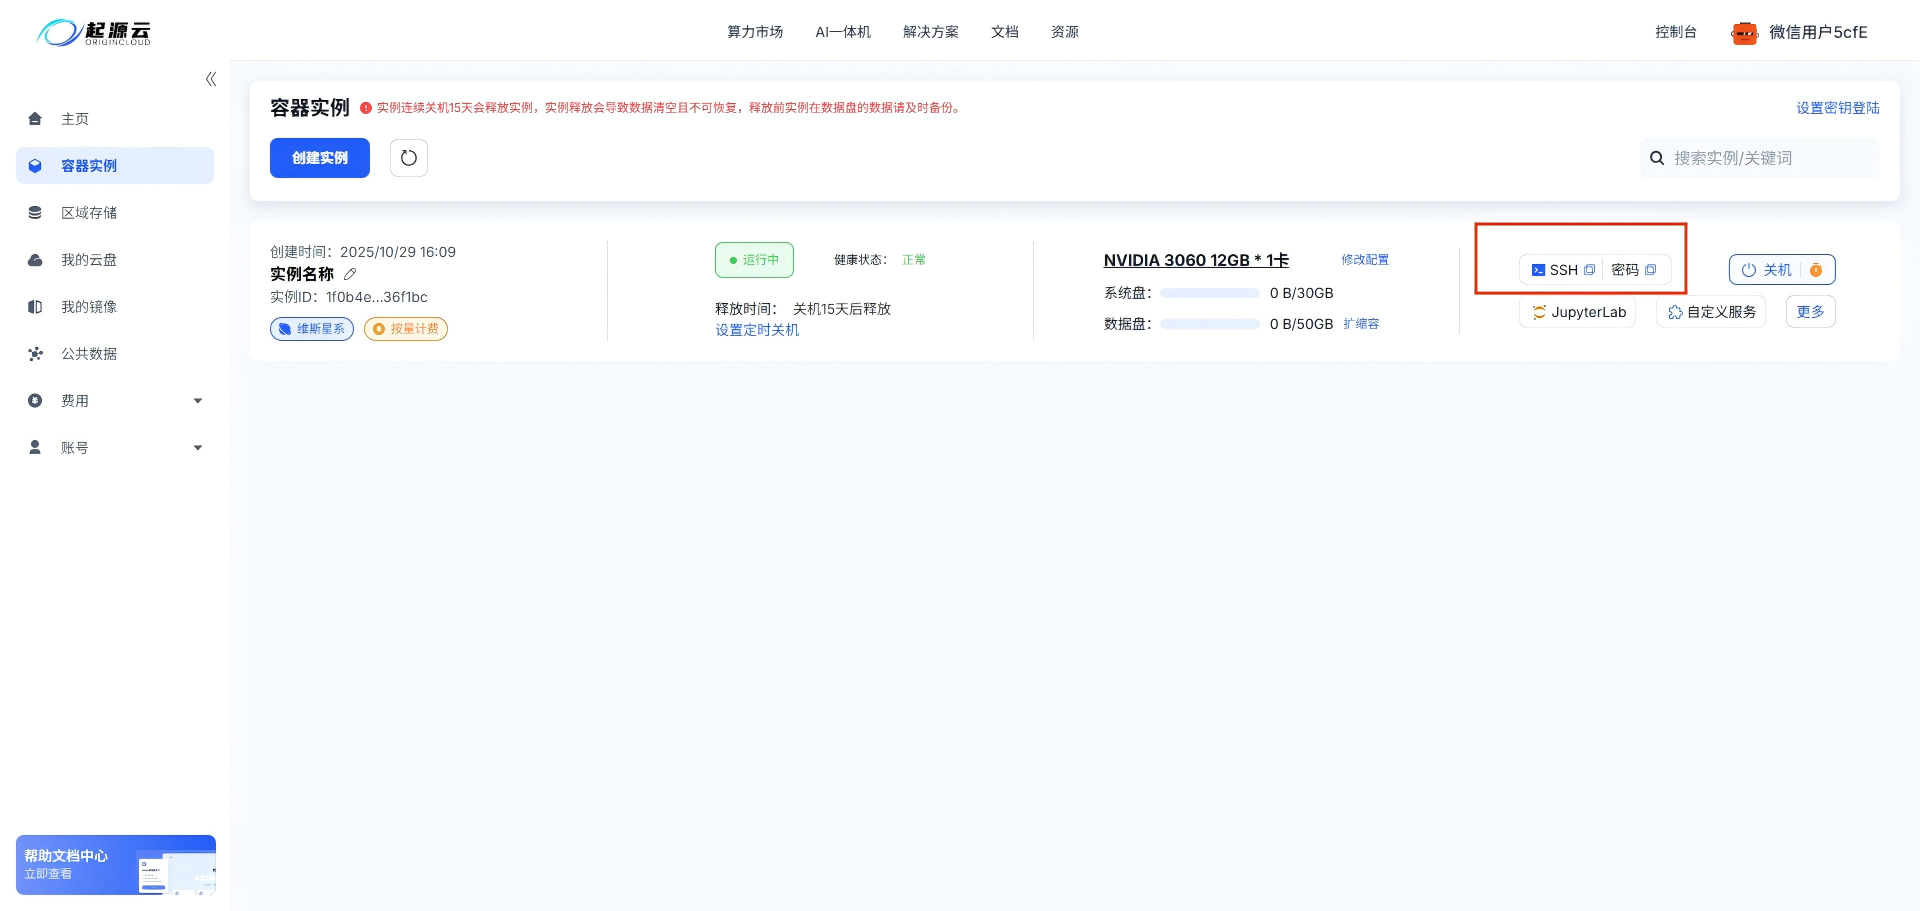Viewport: 1920px width, 911px height.
Task: Select 我的镜像 in the sidebar
Action: coord(88,306)
